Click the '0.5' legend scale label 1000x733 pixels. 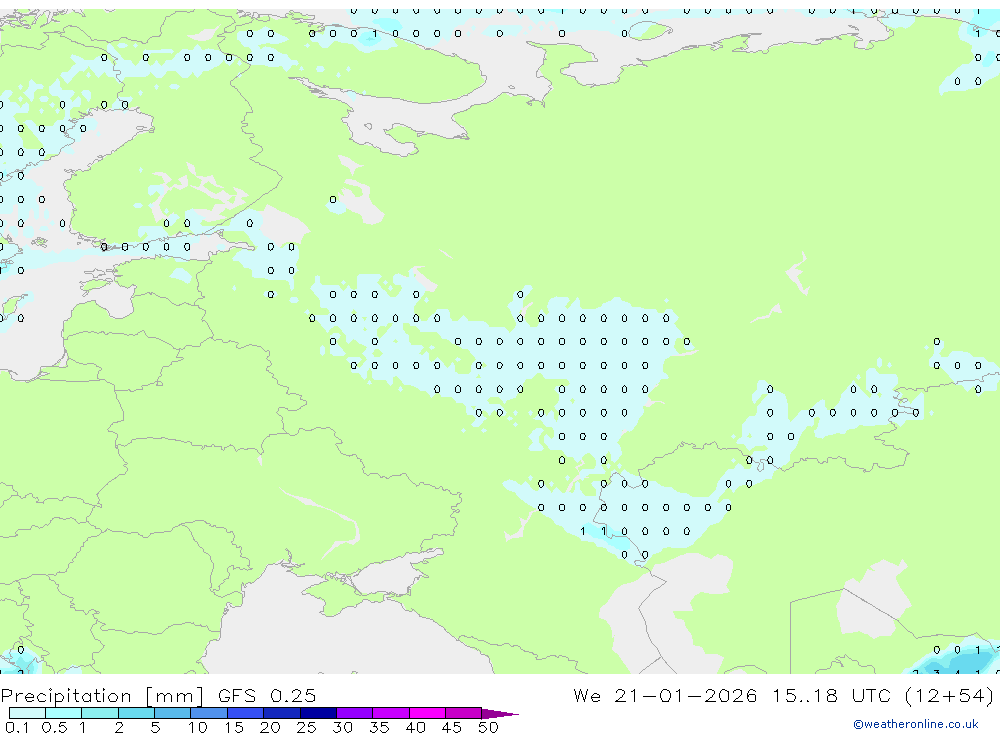coord(54,727)
